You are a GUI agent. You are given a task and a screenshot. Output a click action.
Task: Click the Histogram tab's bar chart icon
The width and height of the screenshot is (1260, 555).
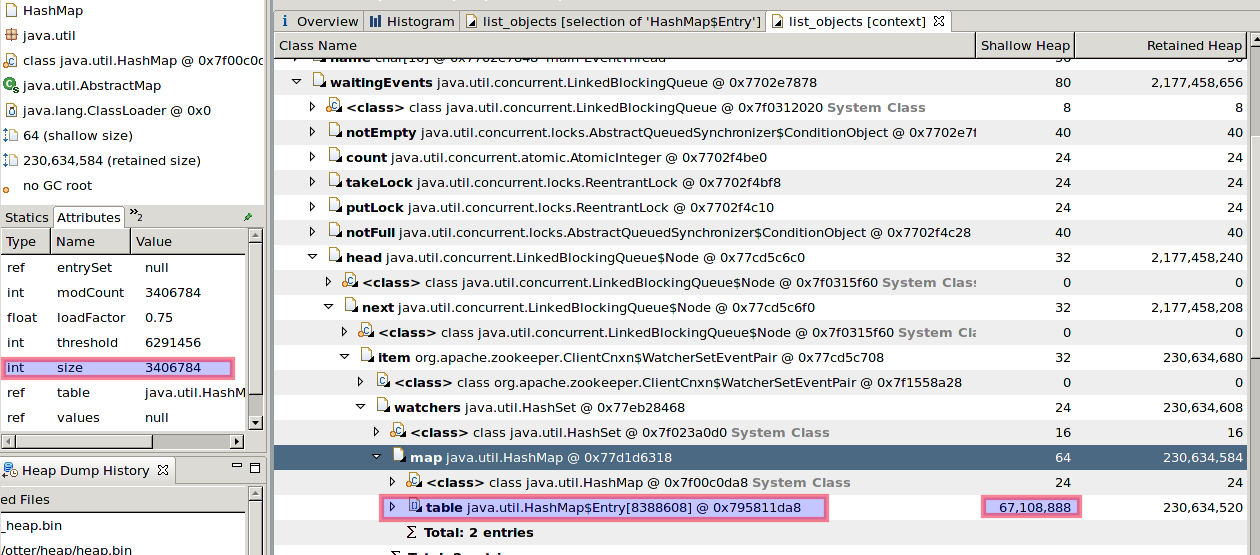point(376,21)
